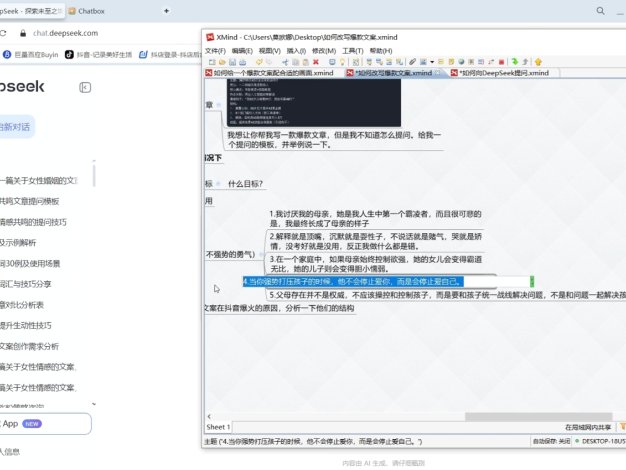The height and width of the screenshot is (470, 626).
Task: Click the XMind horizontal scrollbar thumb
Action: 538,416
